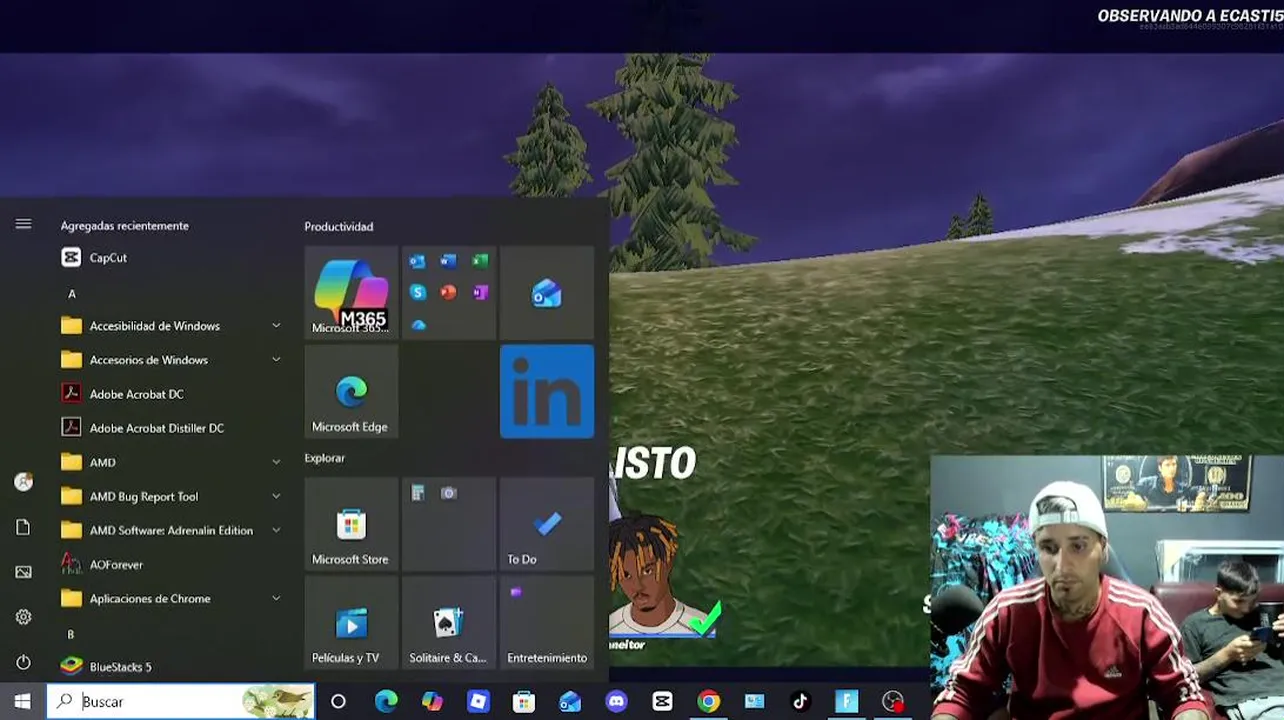Open the Windows Start button

[22, 702]
